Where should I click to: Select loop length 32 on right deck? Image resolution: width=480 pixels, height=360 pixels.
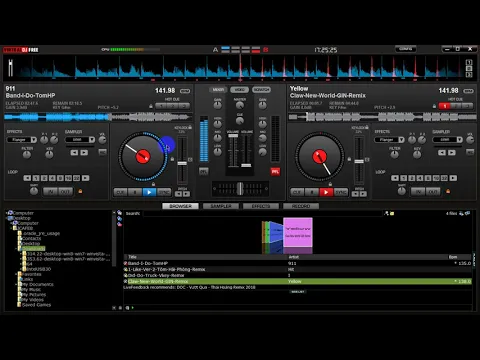444,178
